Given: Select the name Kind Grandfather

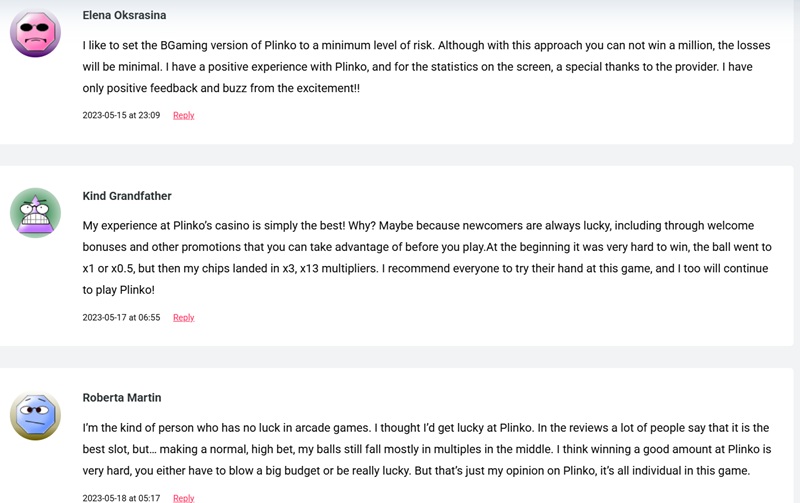Looking at the screenshot, I should (x=127, y=196).
